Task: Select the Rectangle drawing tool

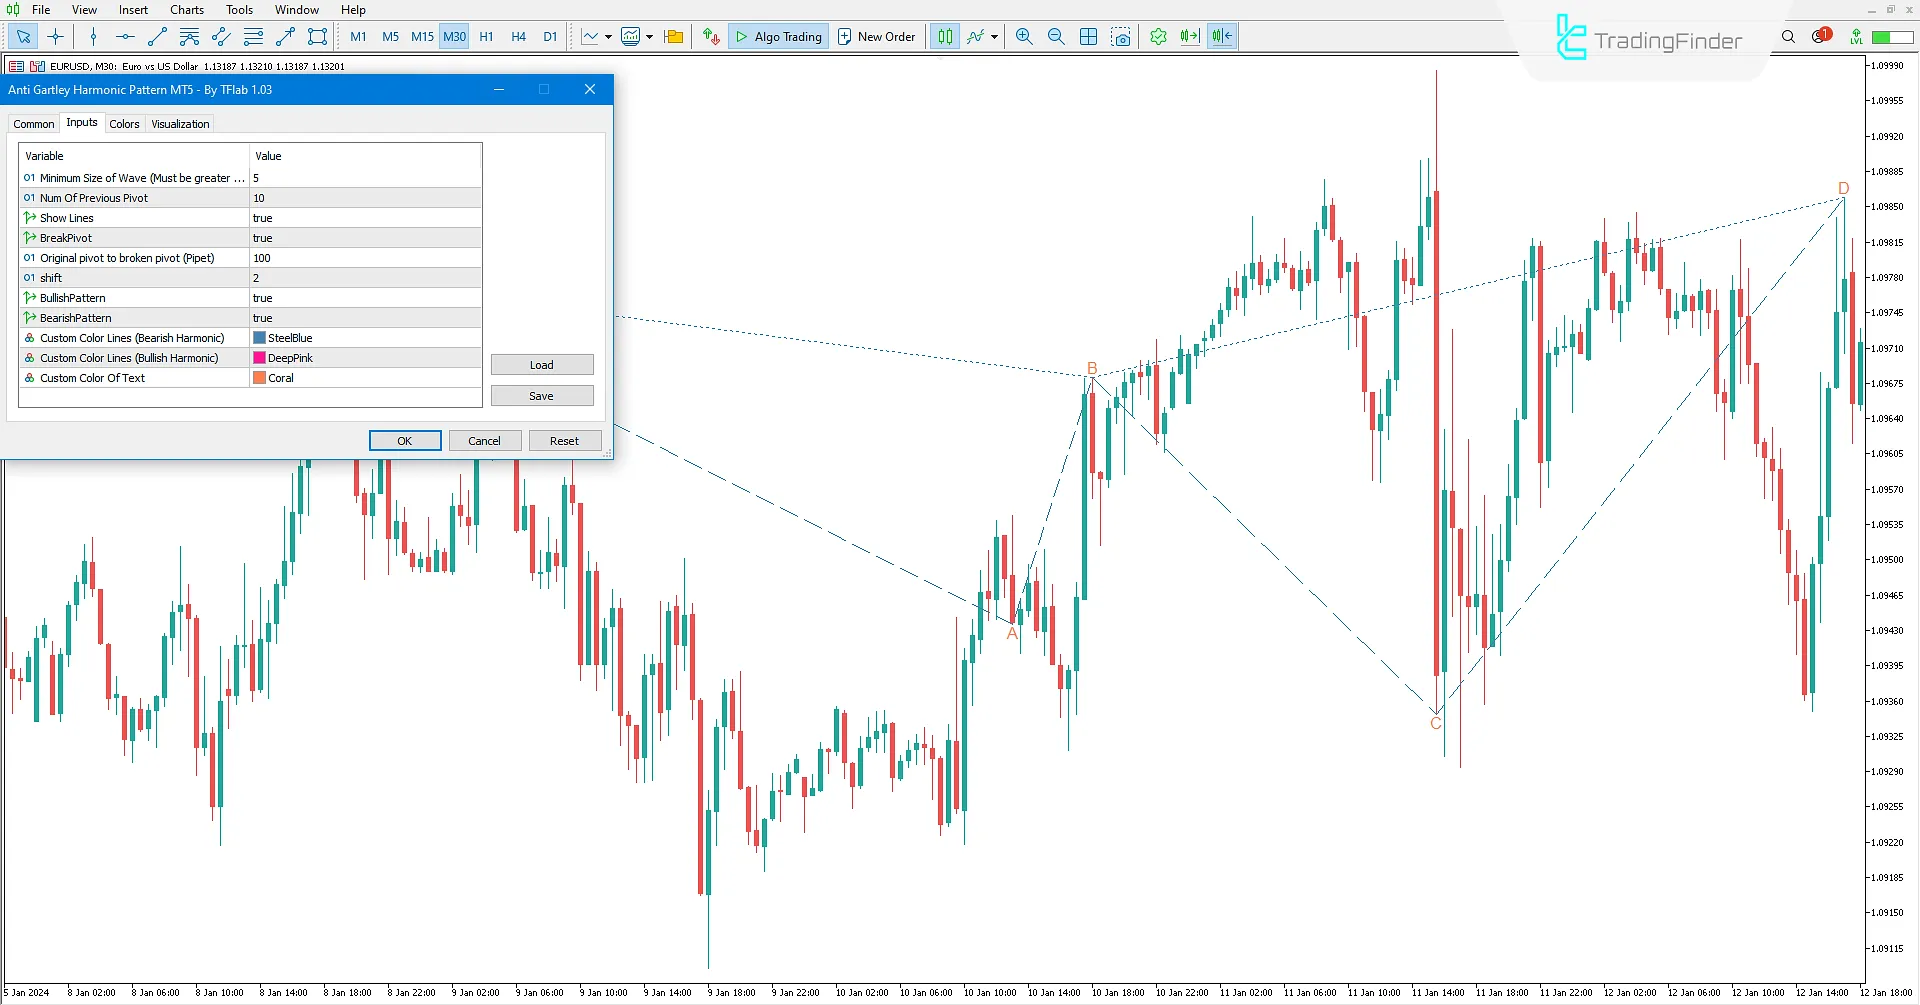Action: pyautogui.click(x=318, y=36)
